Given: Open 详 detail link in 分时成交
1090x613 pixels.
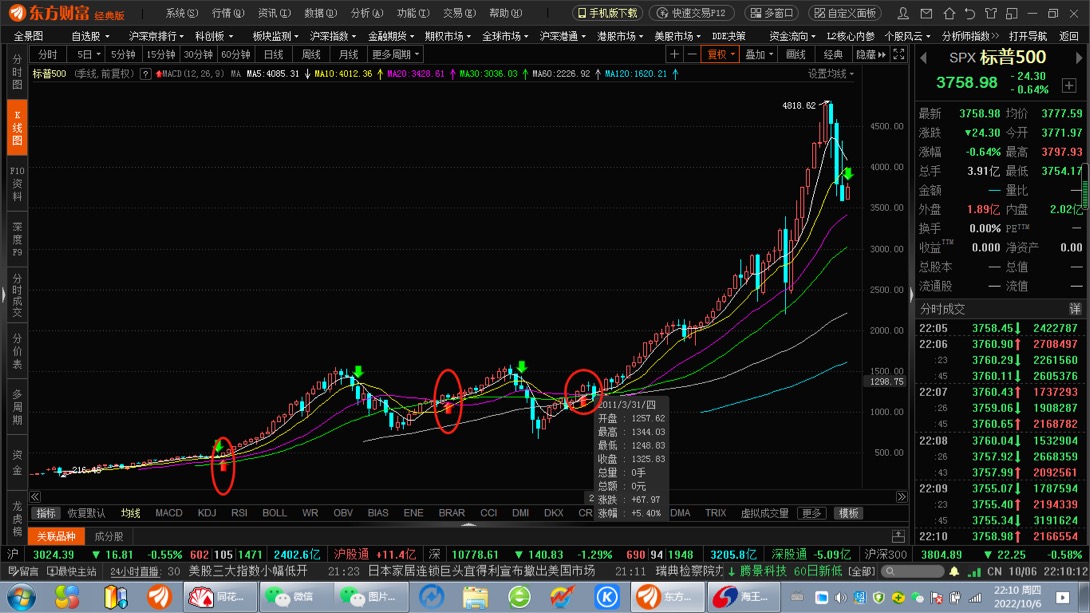Looking at the screenshot, I should pos(1075,309).
